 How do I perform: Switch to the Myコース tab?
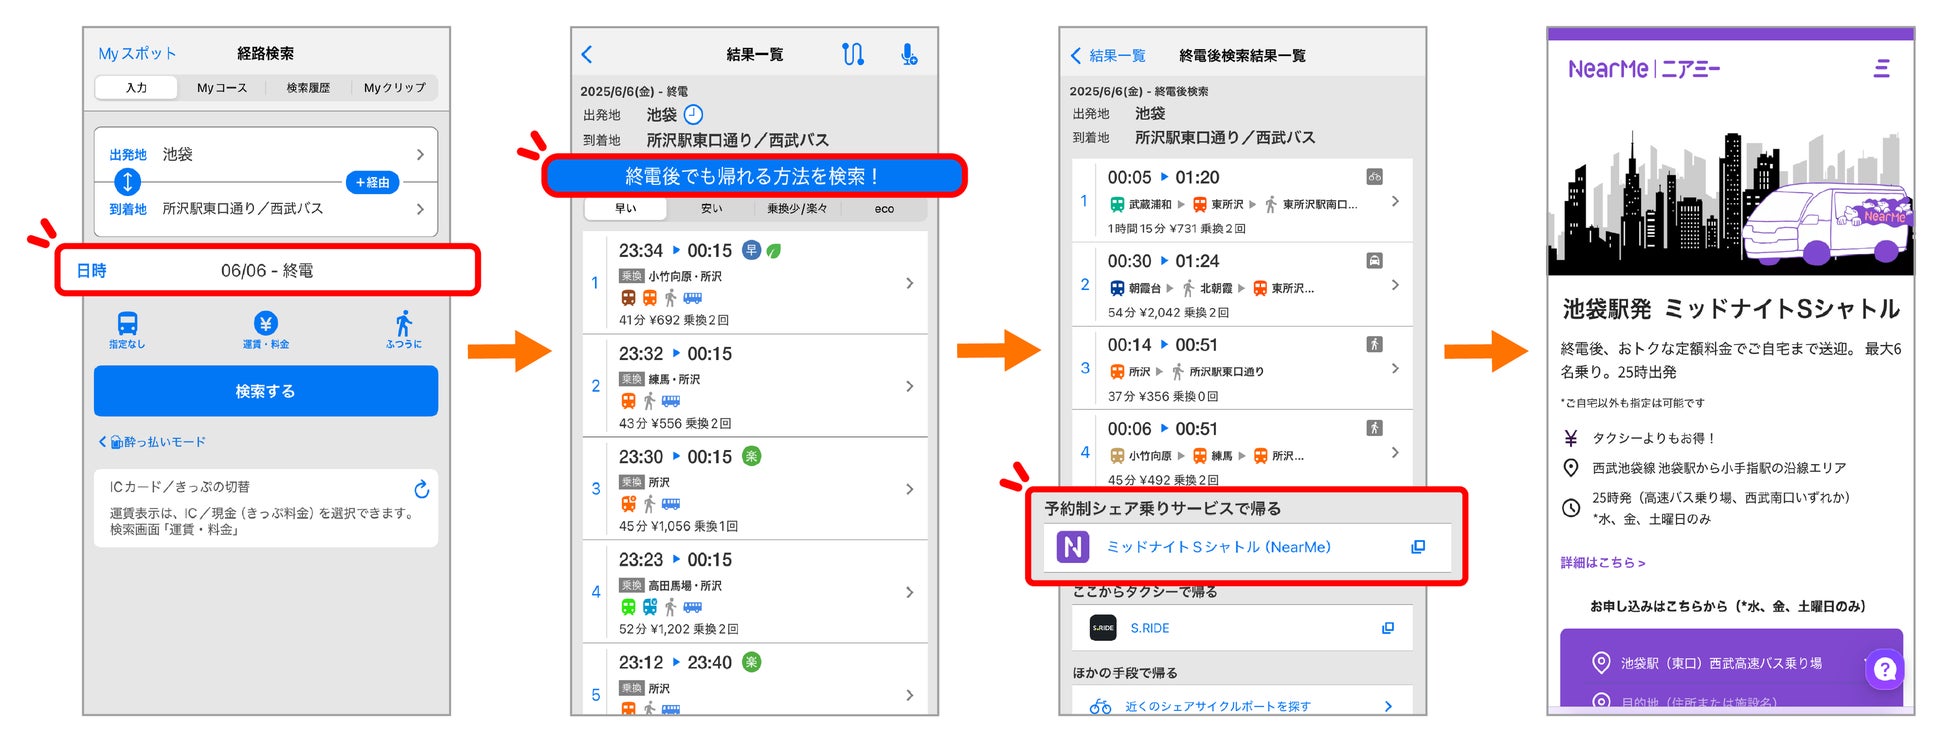(222, 88)
